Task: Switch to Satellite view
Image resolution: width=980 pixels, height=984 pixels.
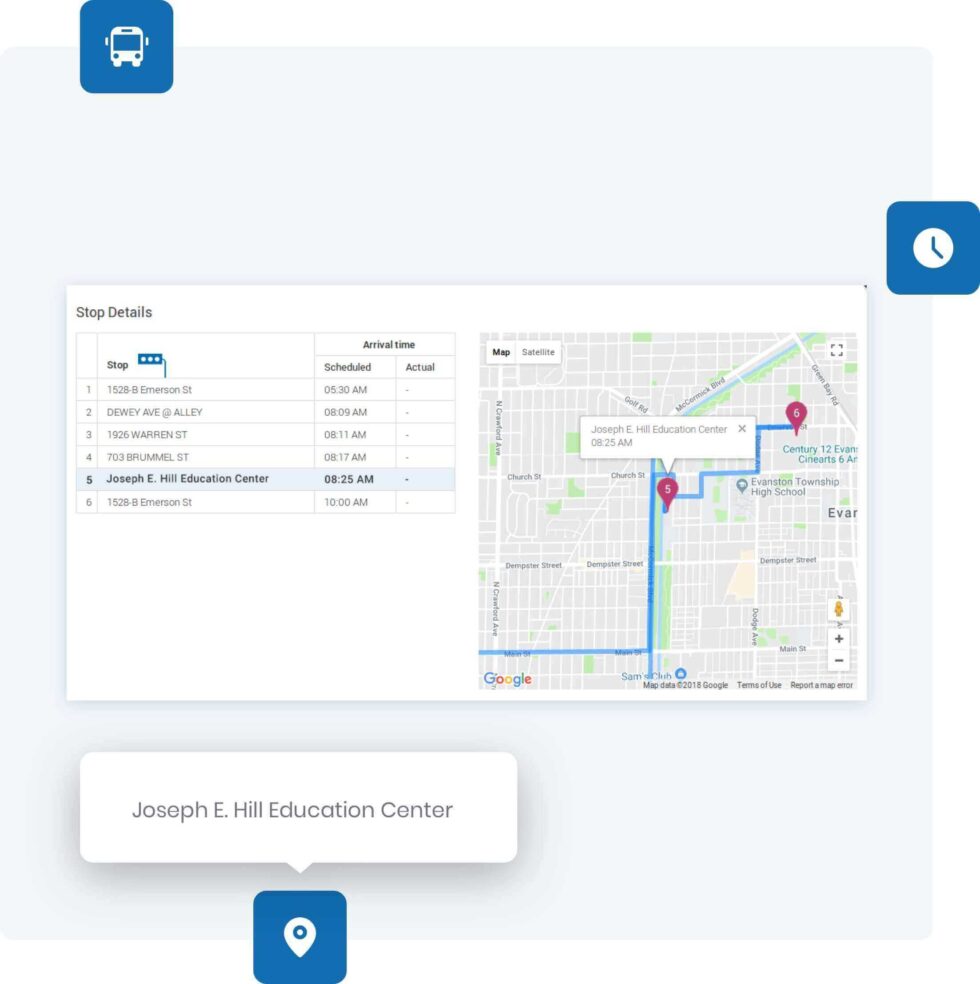Action: (541, 352)
